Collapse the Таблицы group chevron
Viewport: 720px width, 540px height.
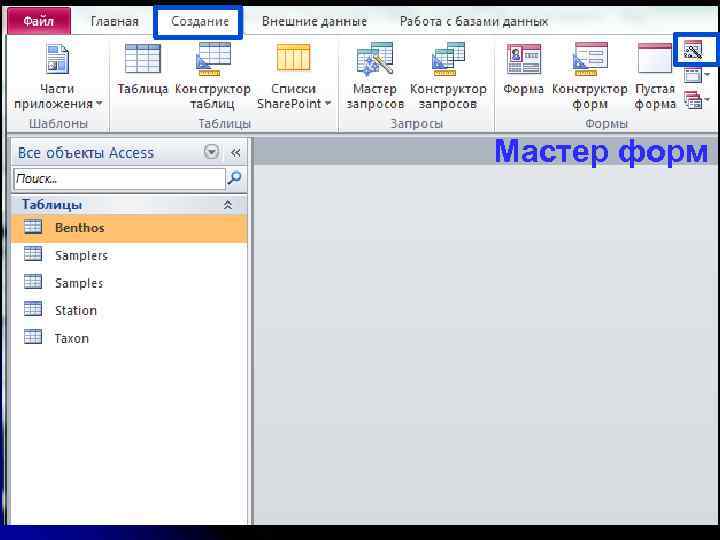(x=228, y=205)
